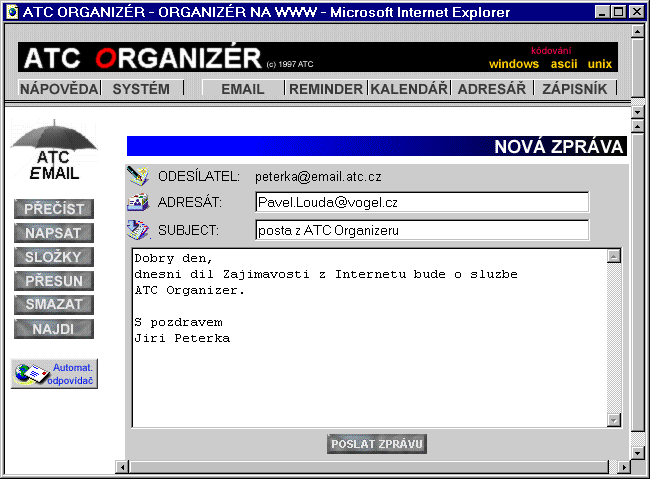The height and width of the screenshot is (479, 650).
Task: Open the KALENDÁŘ section
Action: (x=409, y=88)
